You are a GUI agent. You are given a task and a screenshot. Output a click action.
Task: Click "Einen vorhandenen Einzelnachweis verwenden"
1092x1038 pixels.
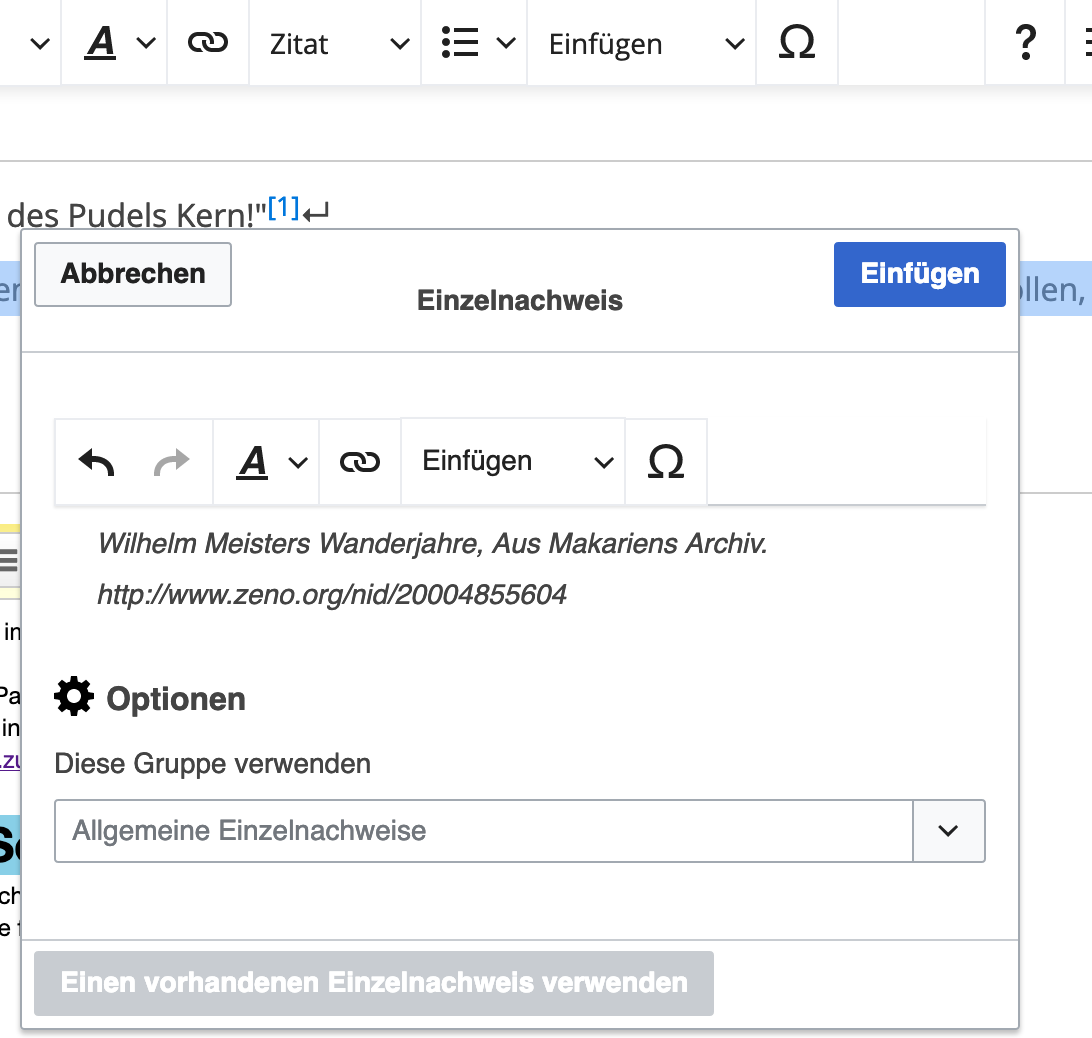click(x=374, y=983)
